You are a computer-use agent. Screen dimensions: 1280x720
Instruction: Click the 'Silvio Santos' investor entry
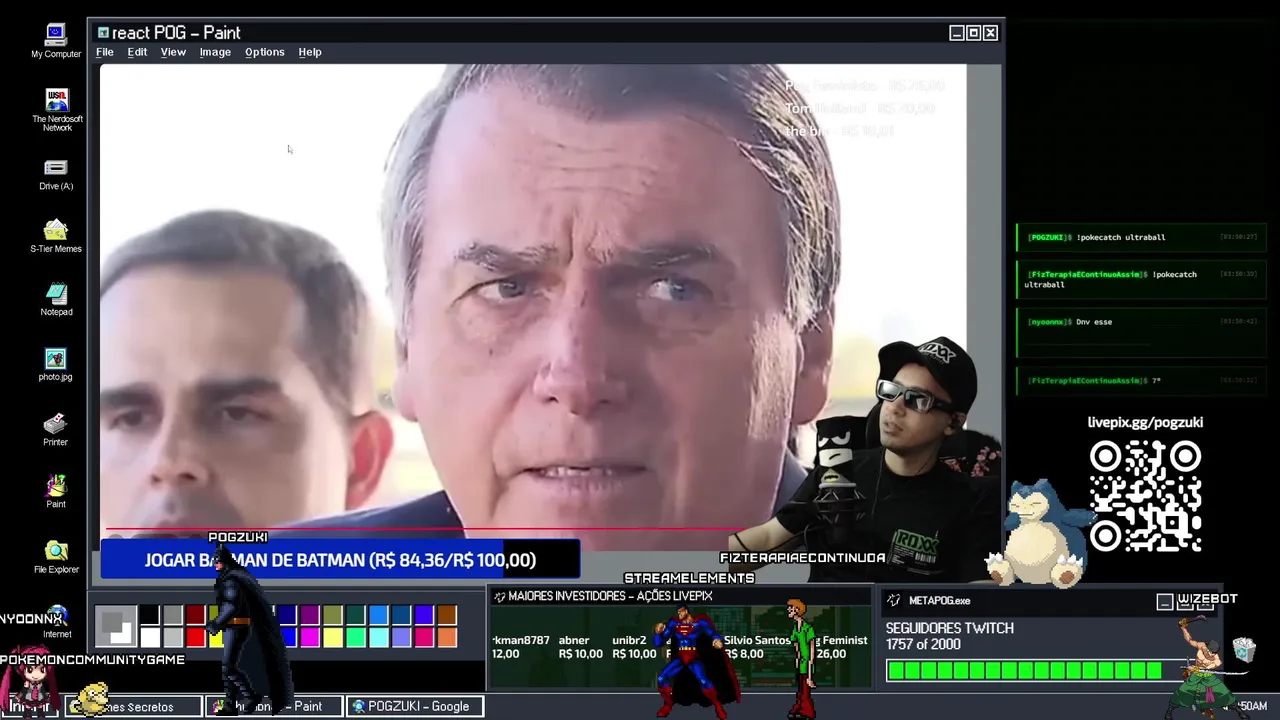point(756,647)
